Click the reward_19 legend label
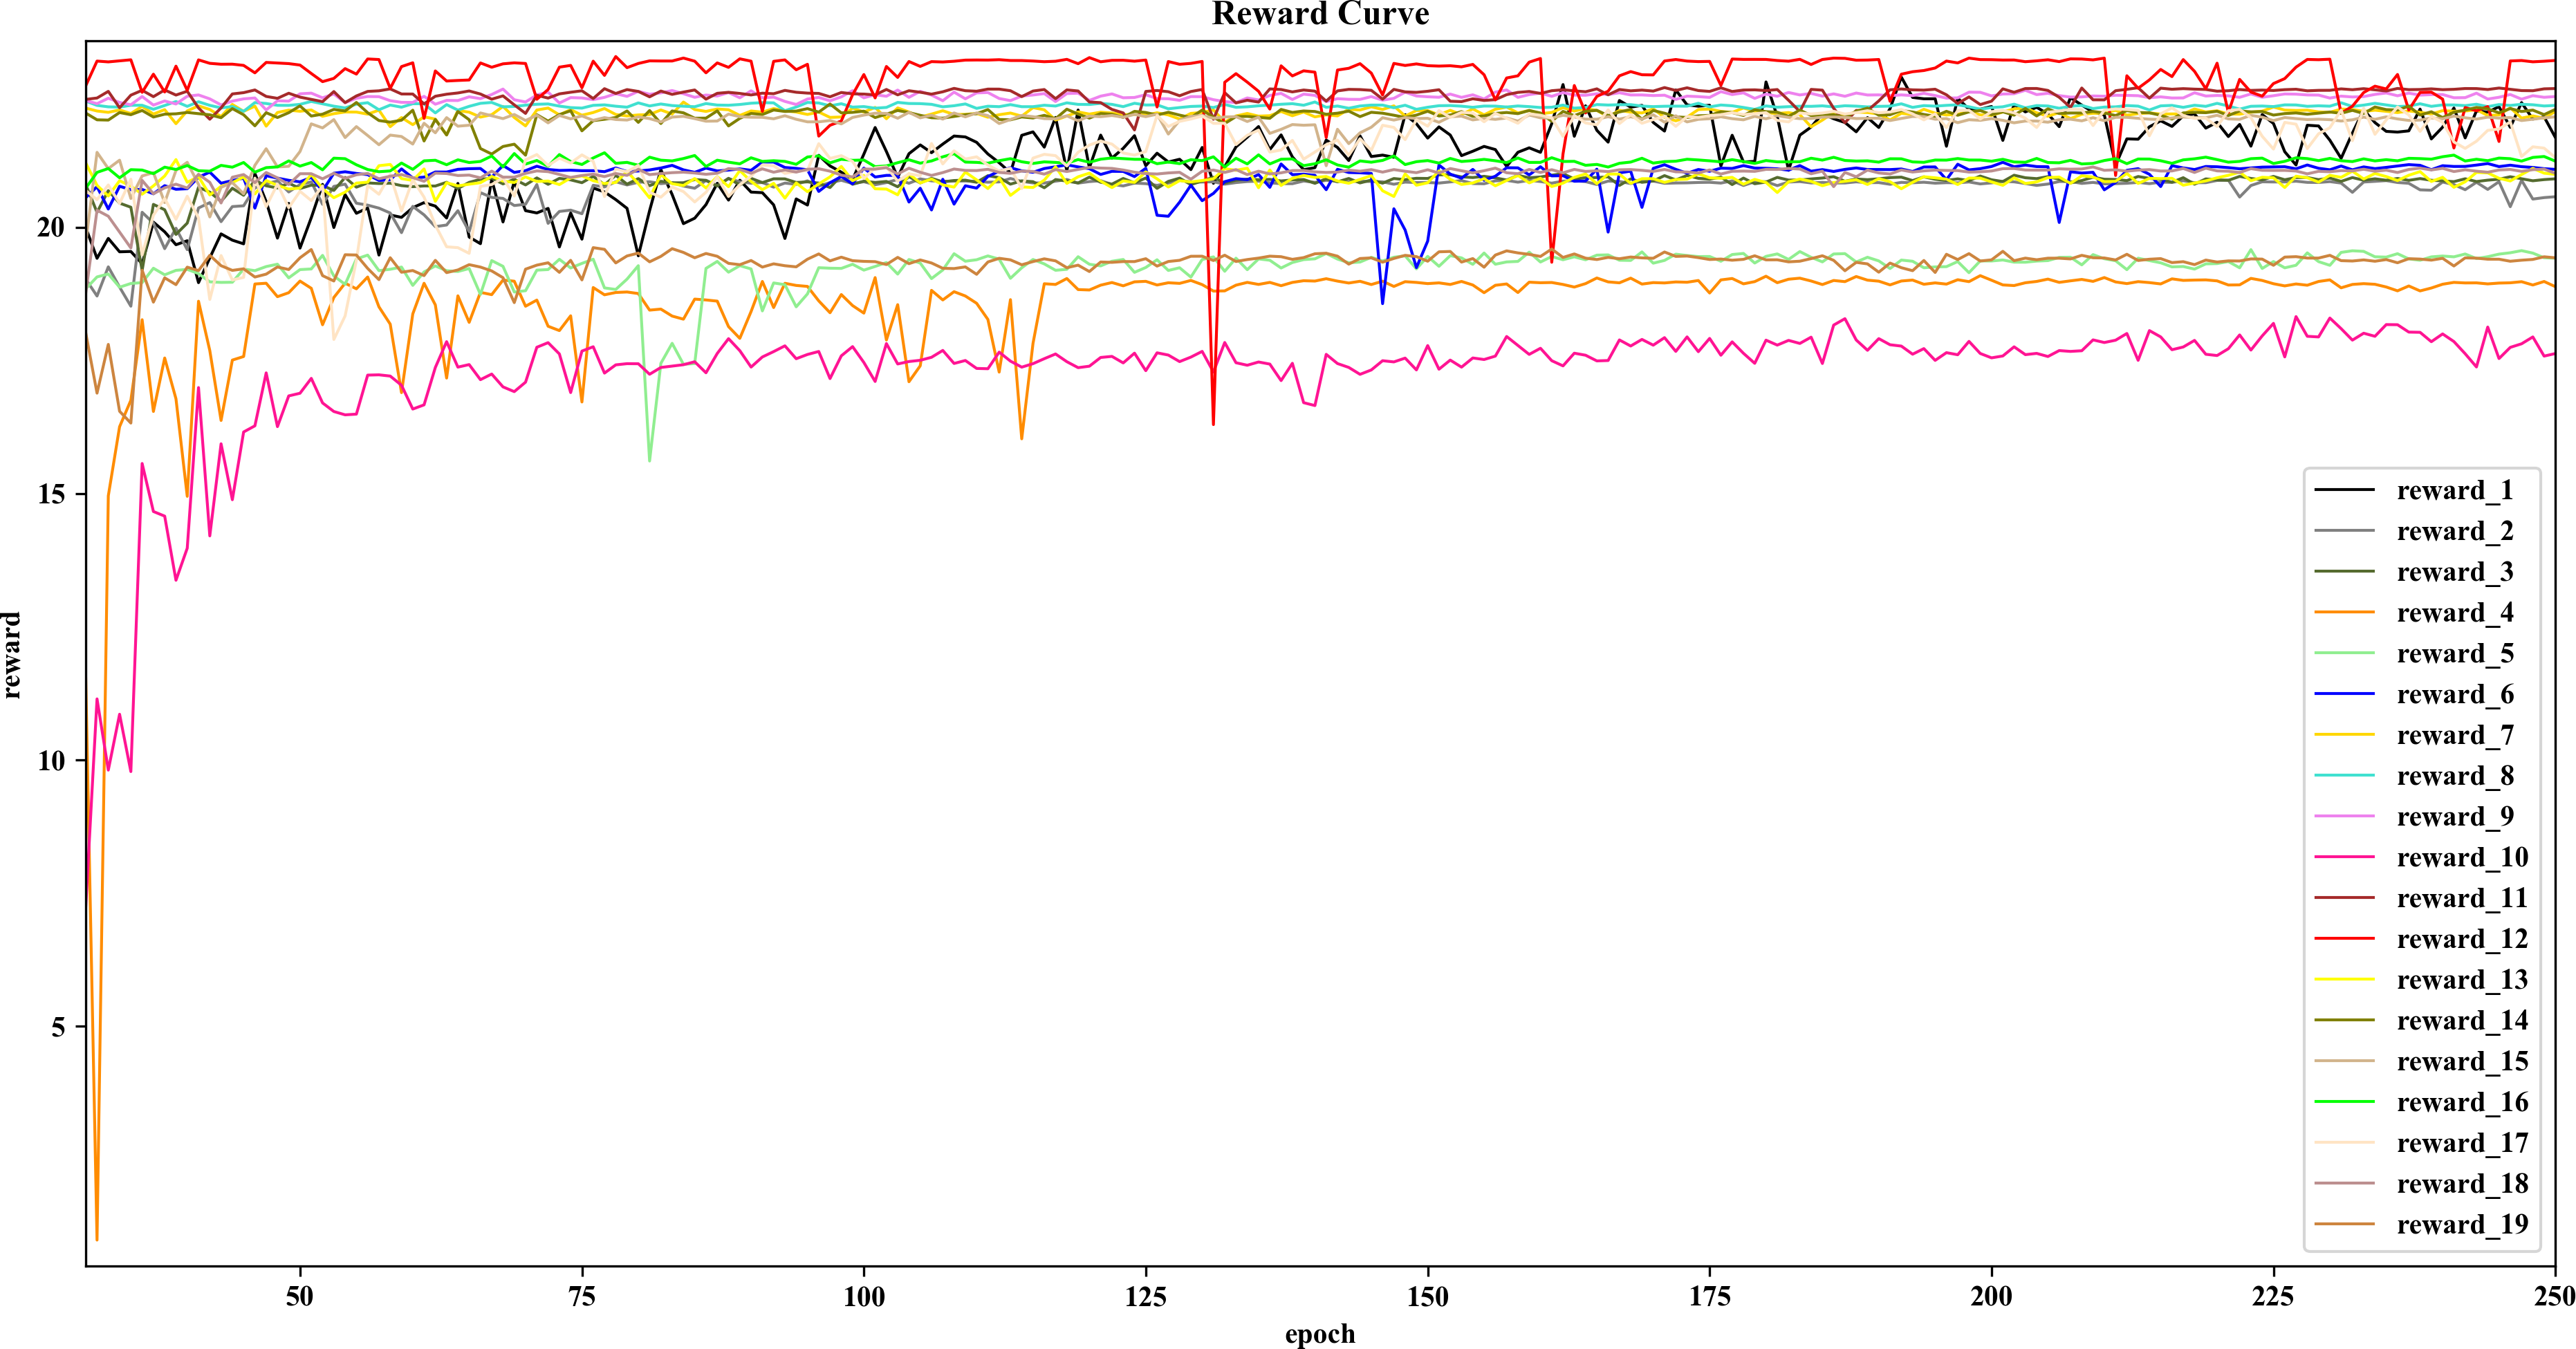Image resolution: width=2576 pixels, height=1349 pixels. 2462,1224
